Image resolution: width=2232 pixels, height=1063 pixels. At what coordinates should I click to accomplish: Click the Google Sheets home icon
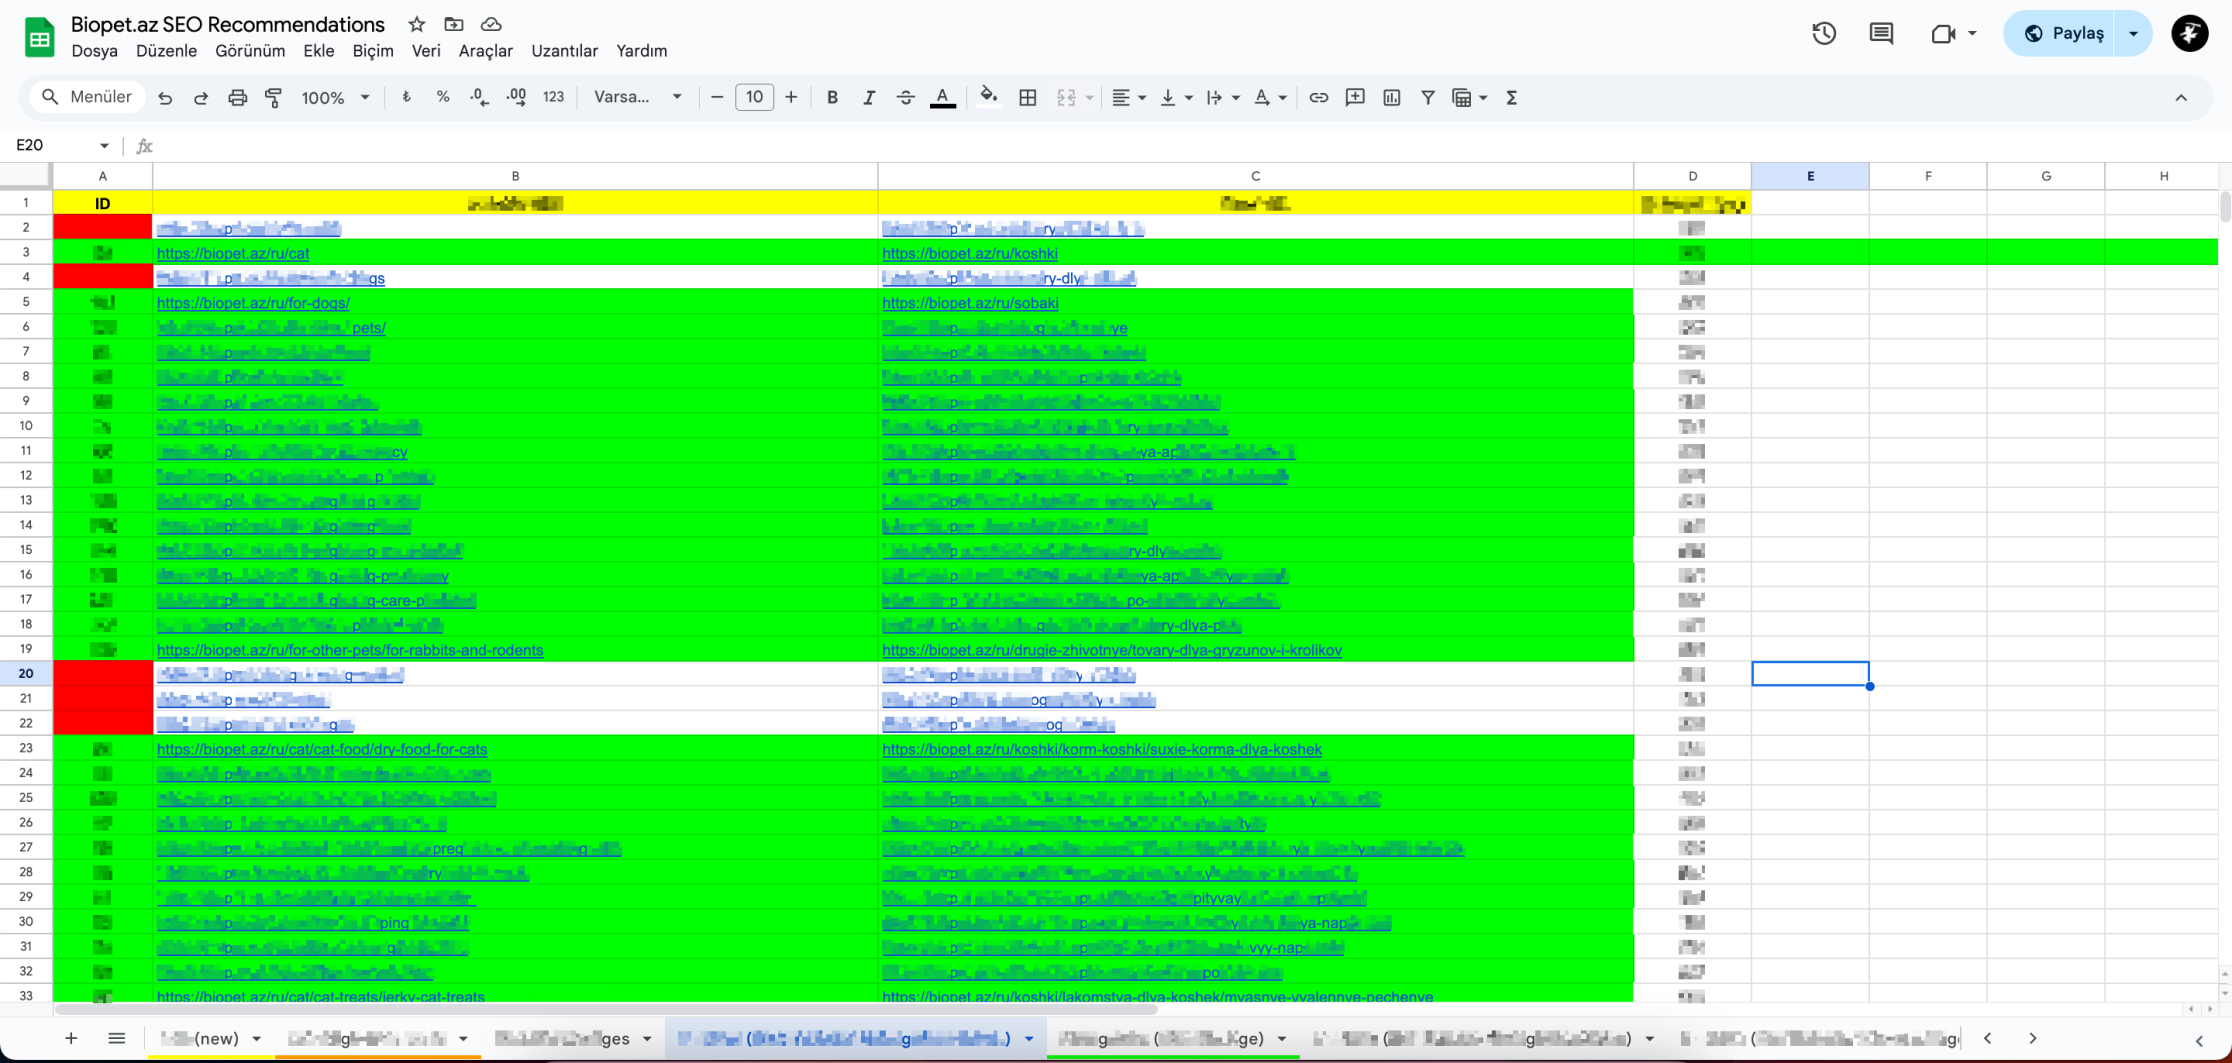[x=39, y=38]
